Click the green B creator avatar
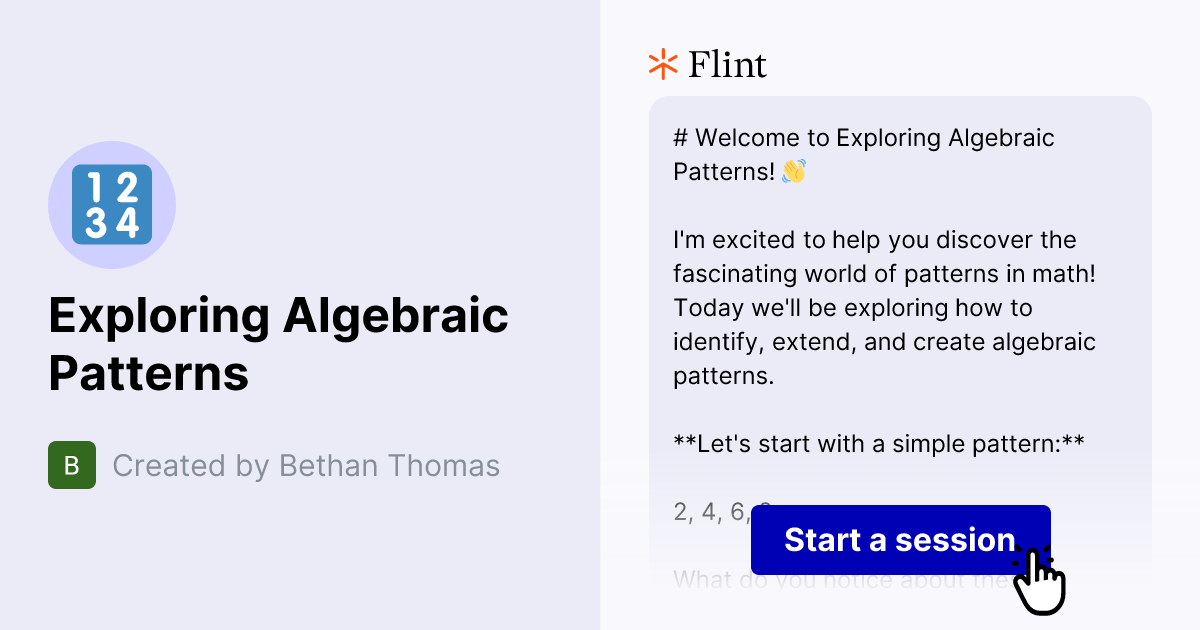The height and width of the screenshot is (630, 1200). 72,465
